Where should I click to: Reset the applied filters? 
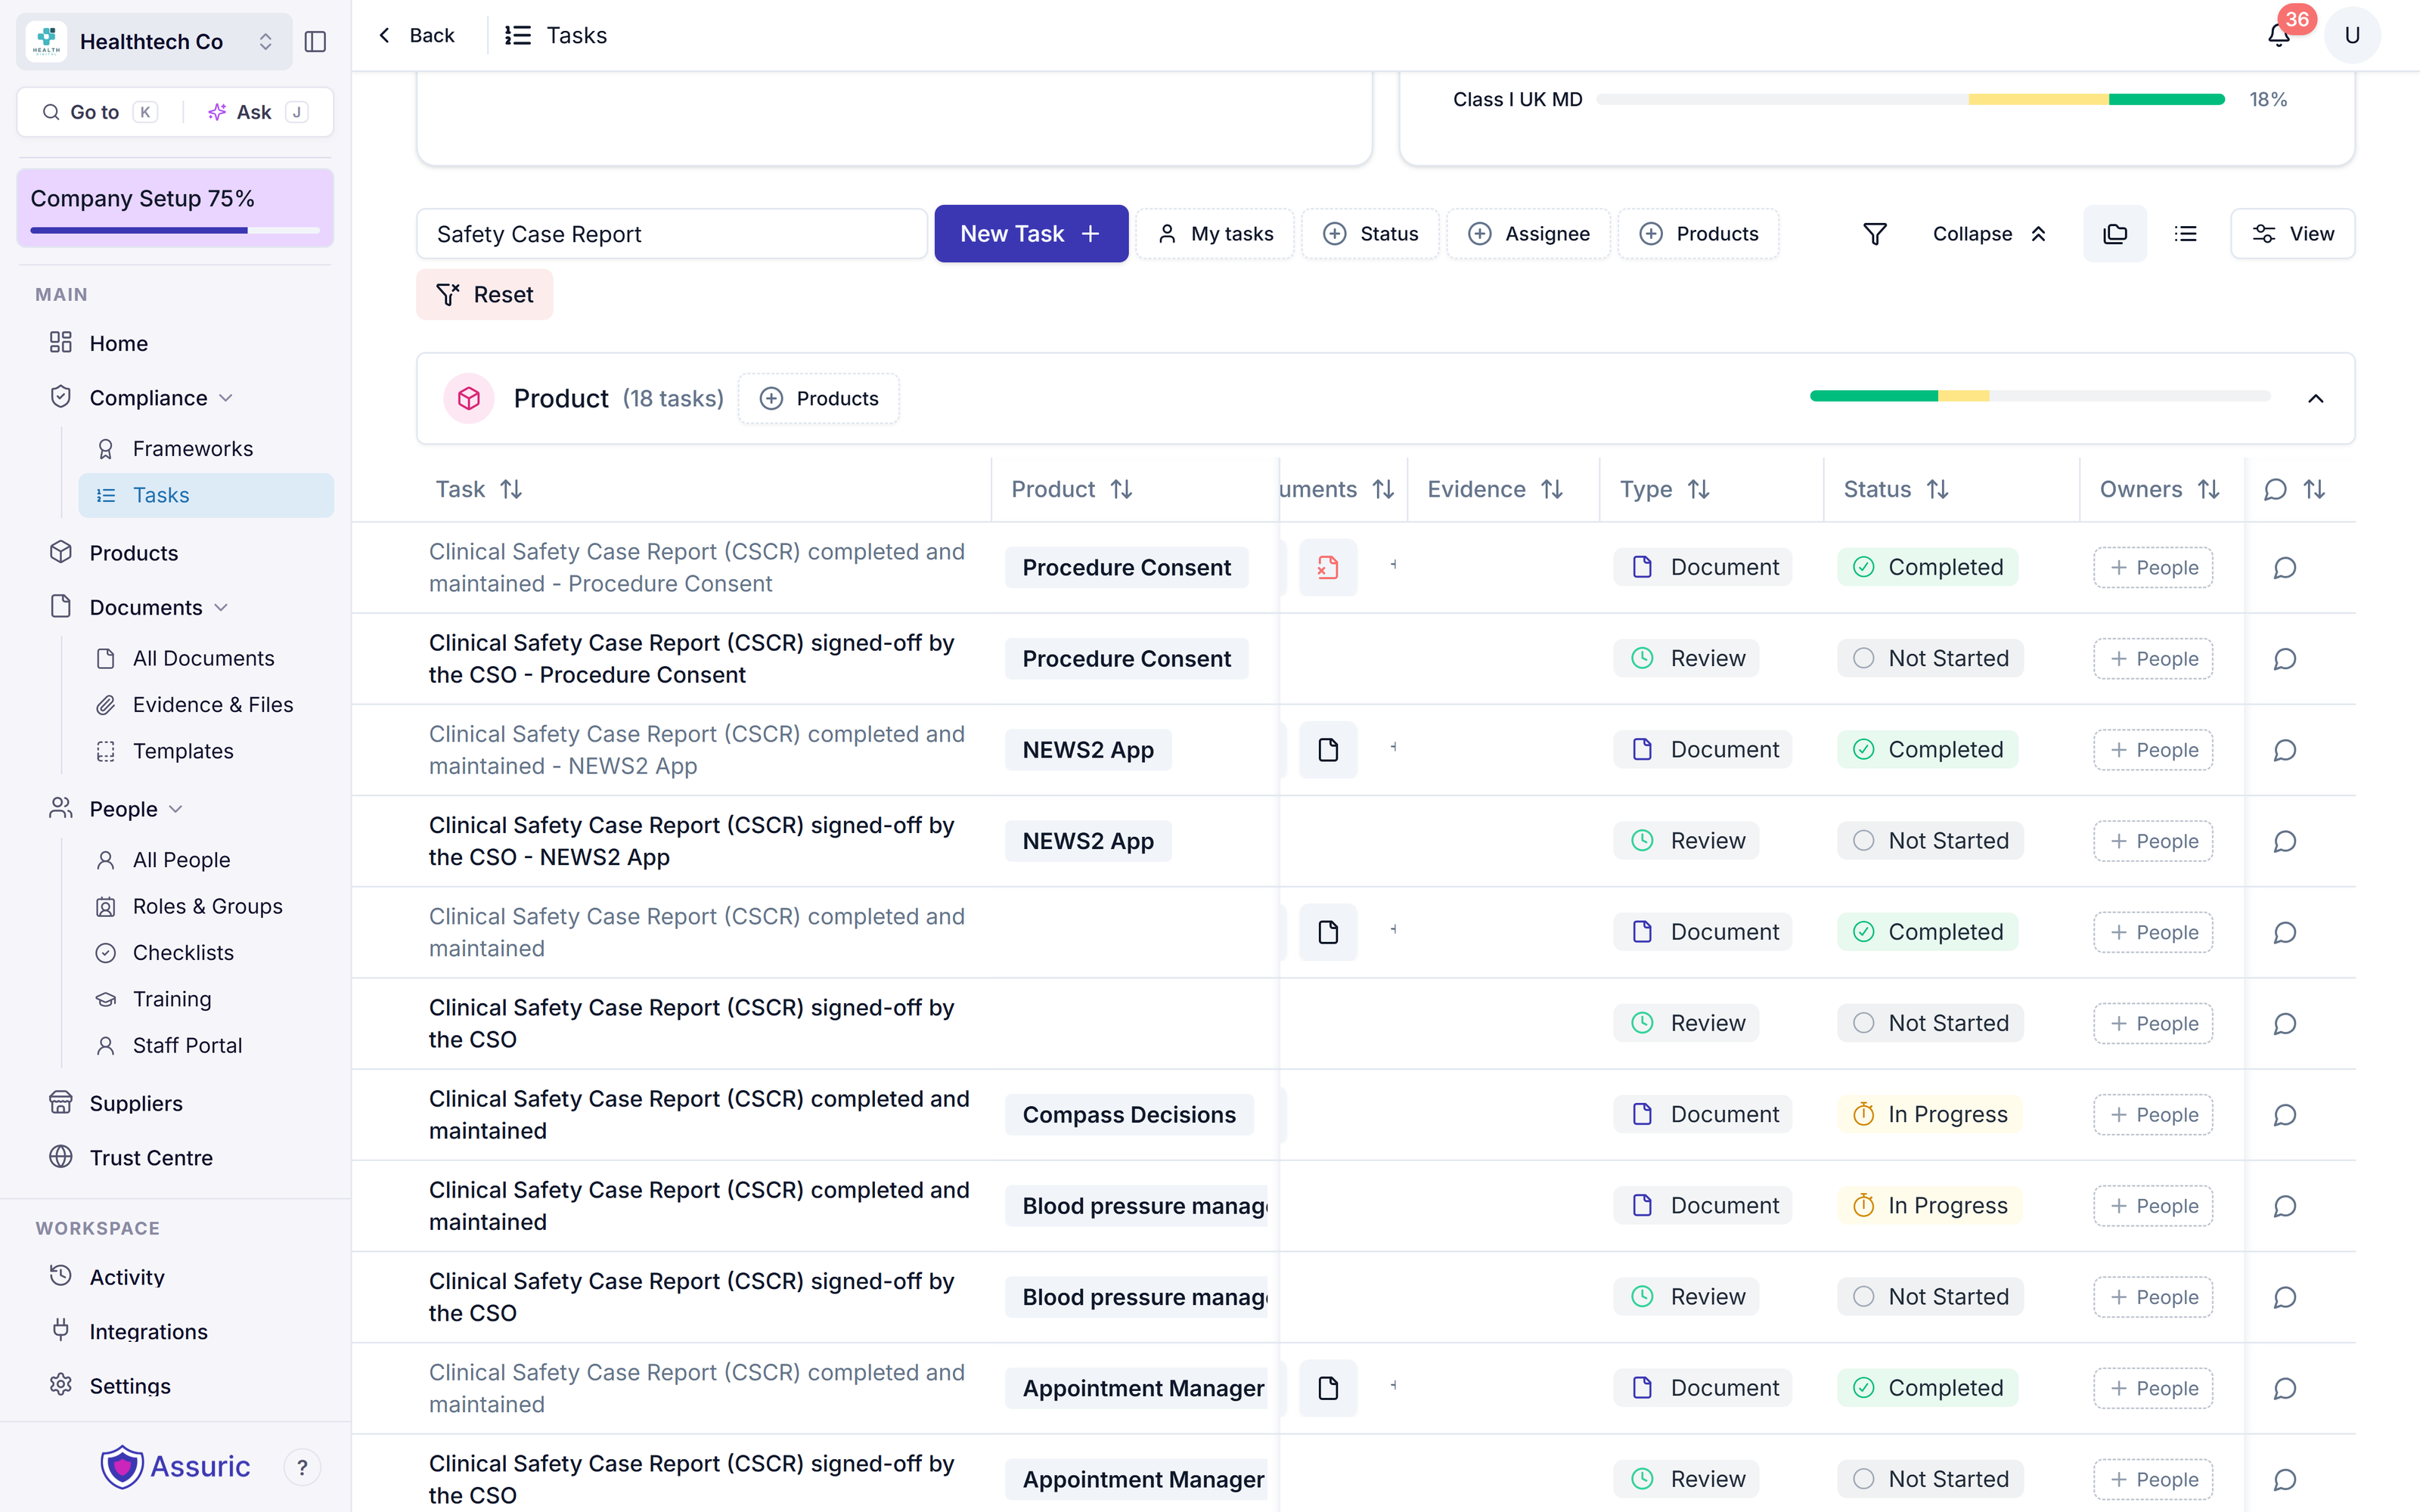(x=484, y=295)
